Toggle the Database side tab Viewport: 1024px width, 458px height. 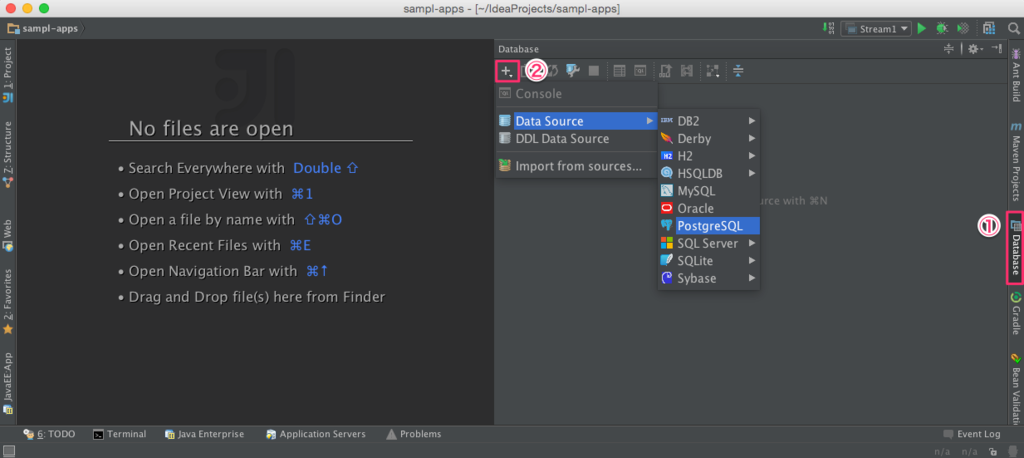1016,248
